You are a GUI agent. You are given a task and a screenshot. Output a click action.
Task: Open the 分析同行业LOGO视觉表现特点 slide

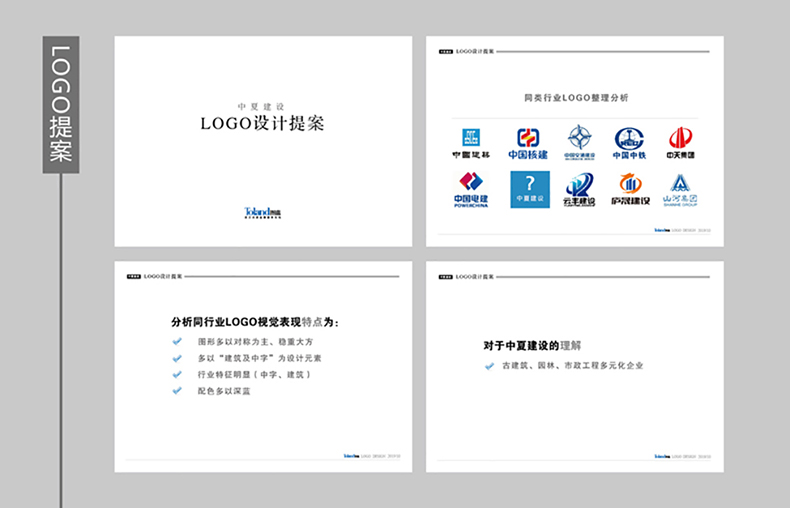263,367
